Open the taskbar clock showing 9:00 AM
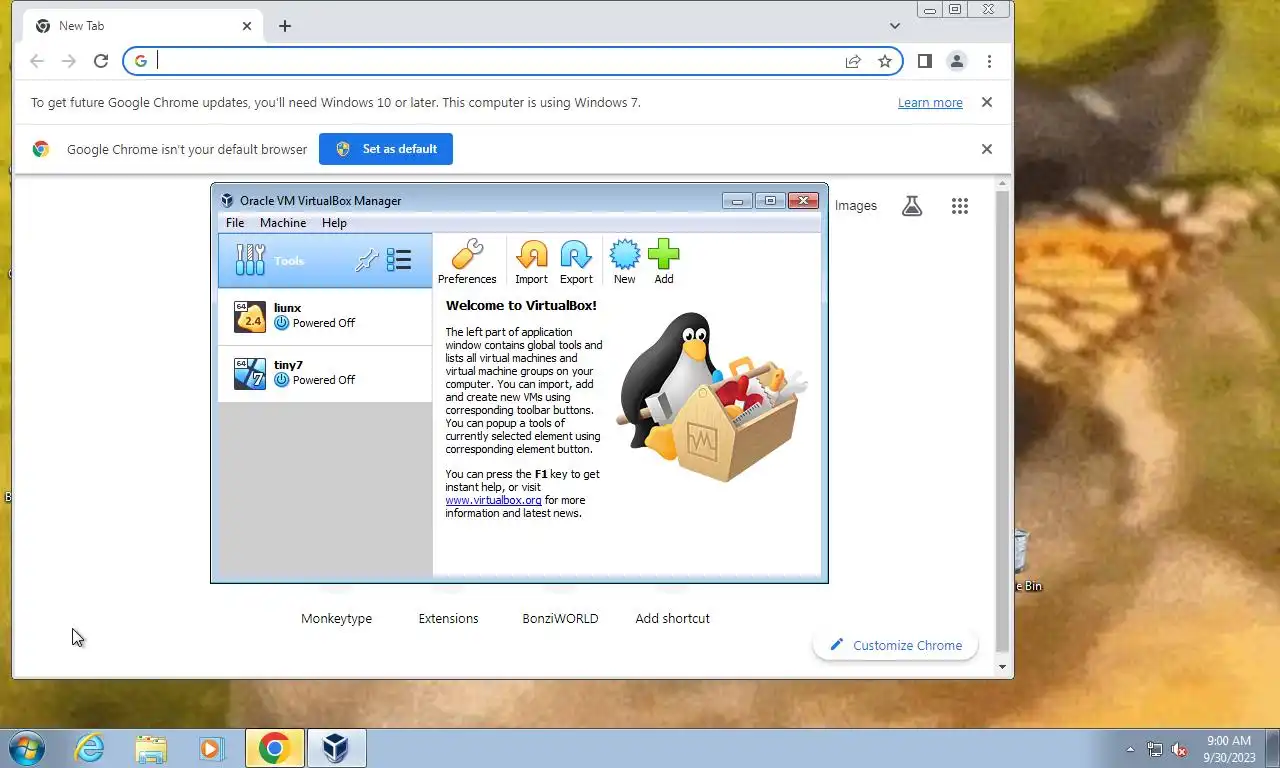 click(x=1229, y=749)
